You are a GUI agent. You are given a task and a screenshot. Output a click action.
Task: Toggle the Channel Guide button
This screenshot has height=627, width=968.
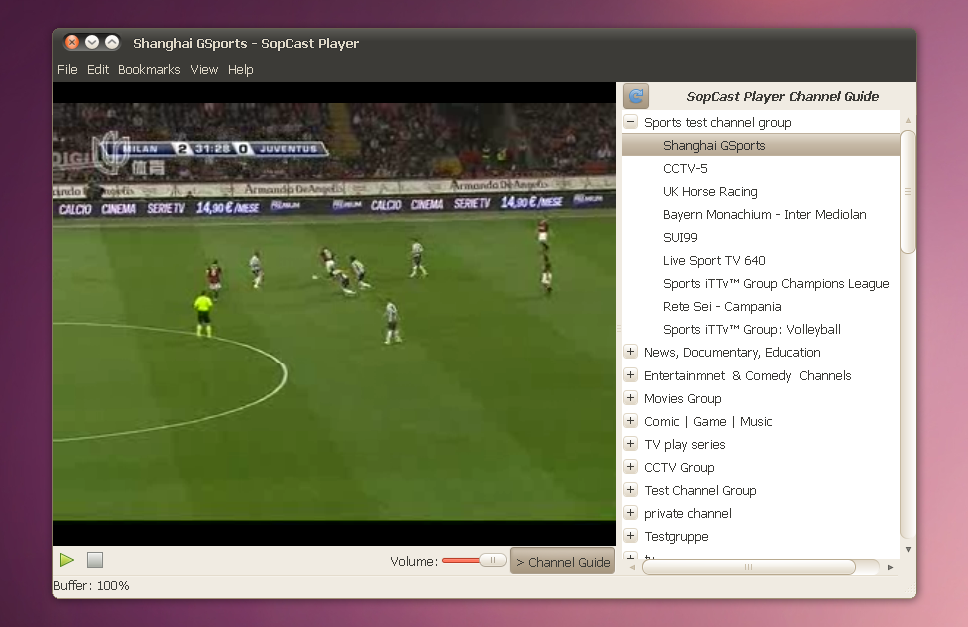[562, 562]
